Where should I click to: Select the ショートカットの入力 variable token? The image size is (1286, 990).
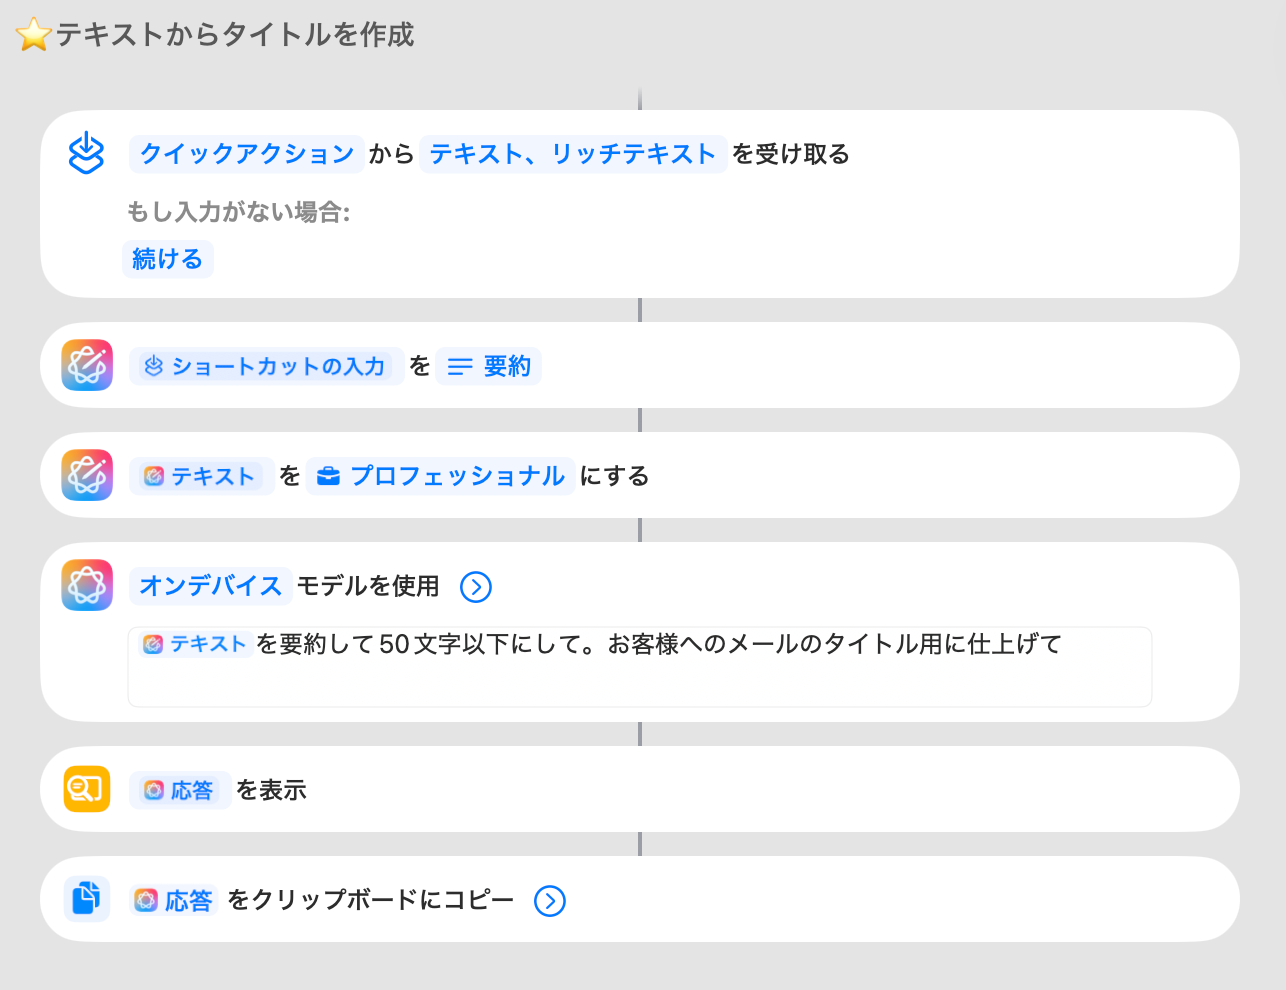(266, 366)
